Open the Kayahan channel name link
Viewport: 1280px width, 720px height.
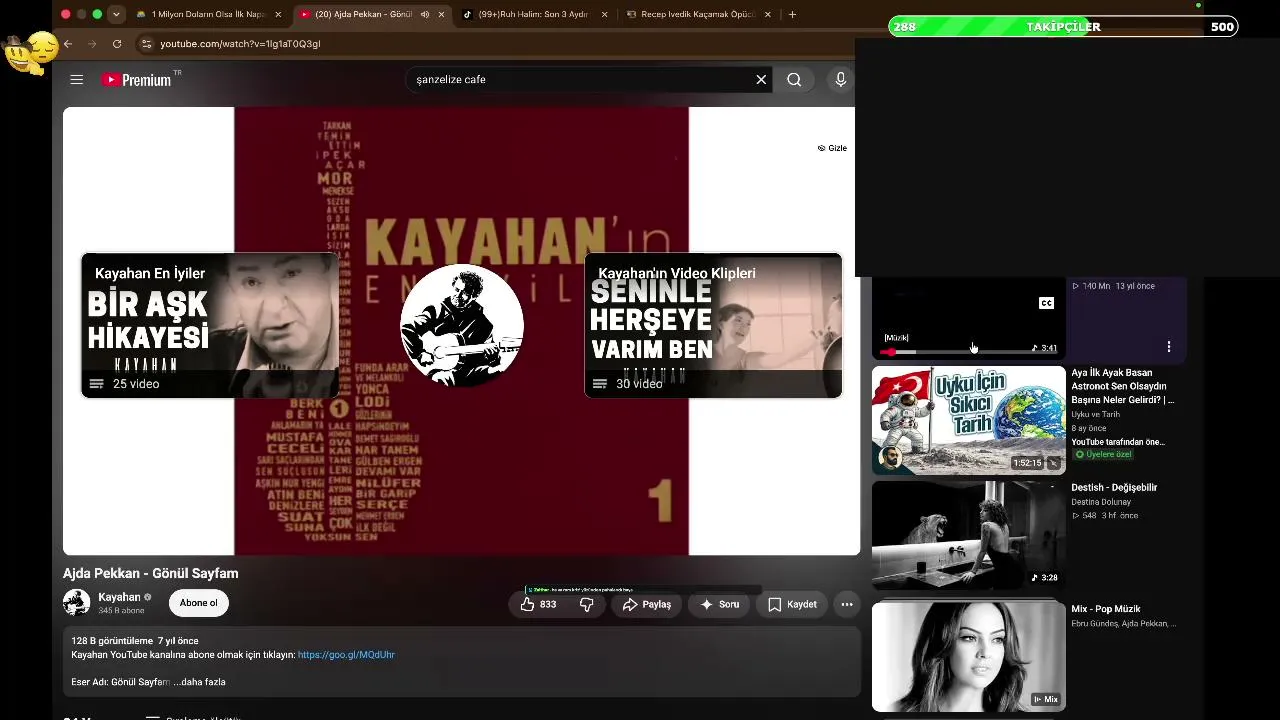coord(119,597)
